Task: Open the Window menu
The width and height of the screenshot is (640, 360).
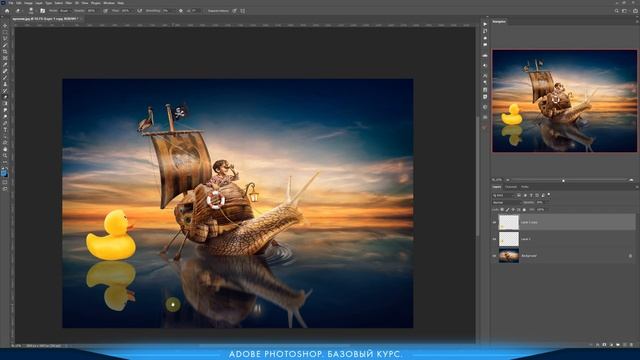Action: click(109, 3)
